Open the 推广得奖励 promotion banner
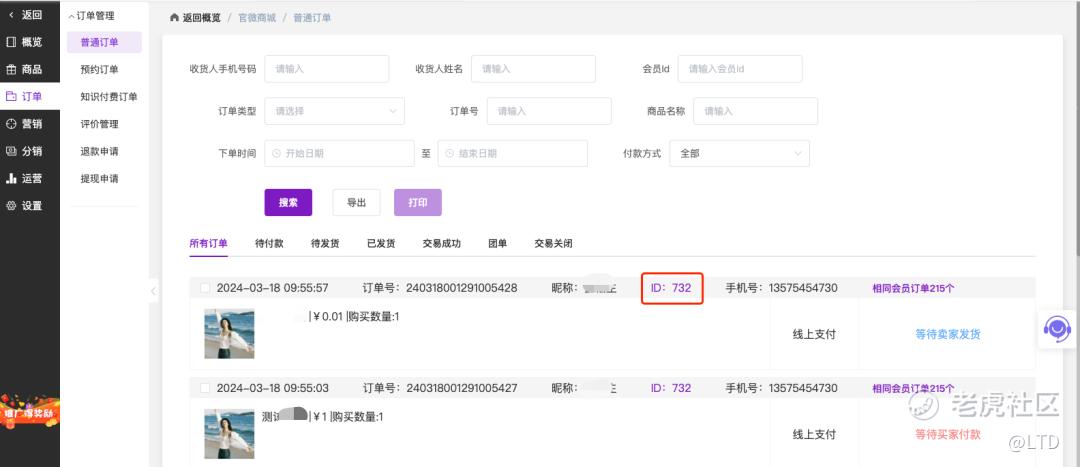This screenshot has width=1080, height=467. [x=30, y=411]
